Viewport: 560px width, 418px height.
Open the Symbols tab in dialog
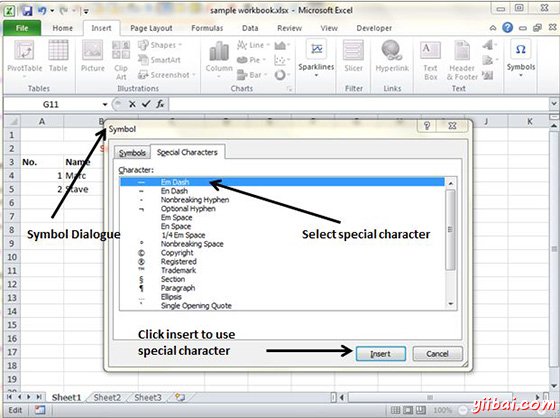(x=132, y=153)
